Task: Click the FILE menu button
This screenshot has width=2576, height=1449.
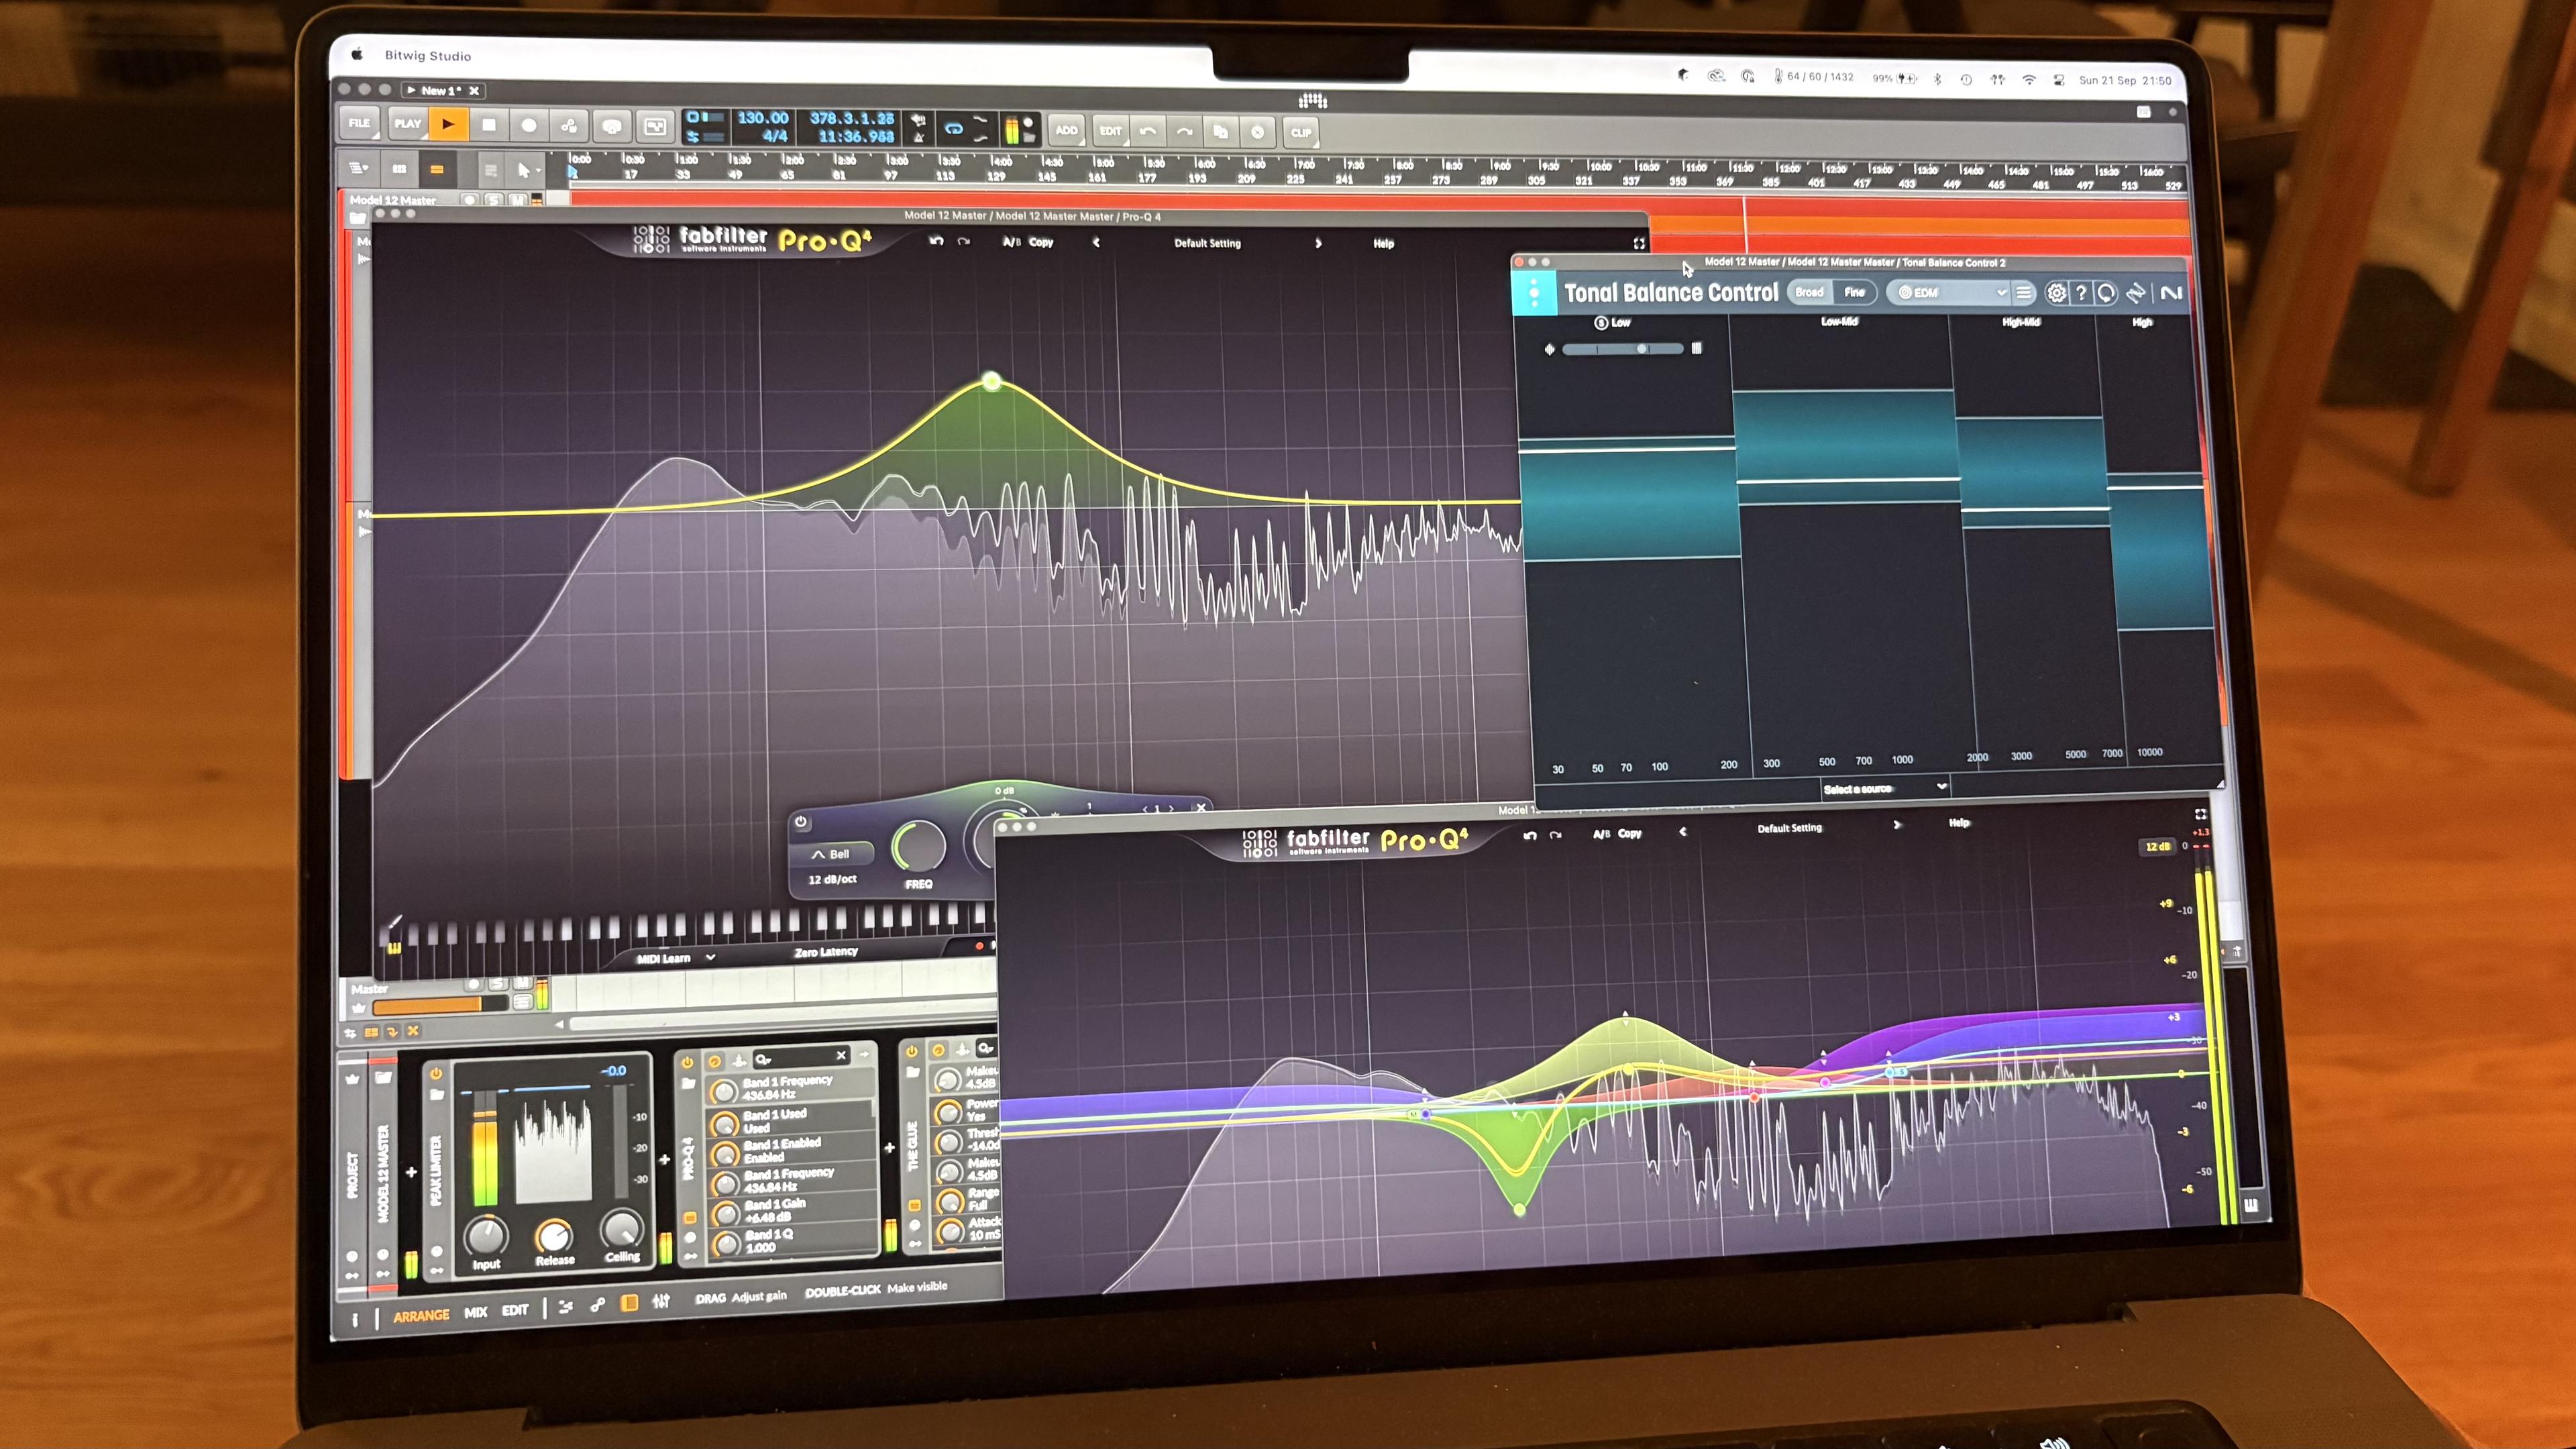Action: tap(359, 123)
